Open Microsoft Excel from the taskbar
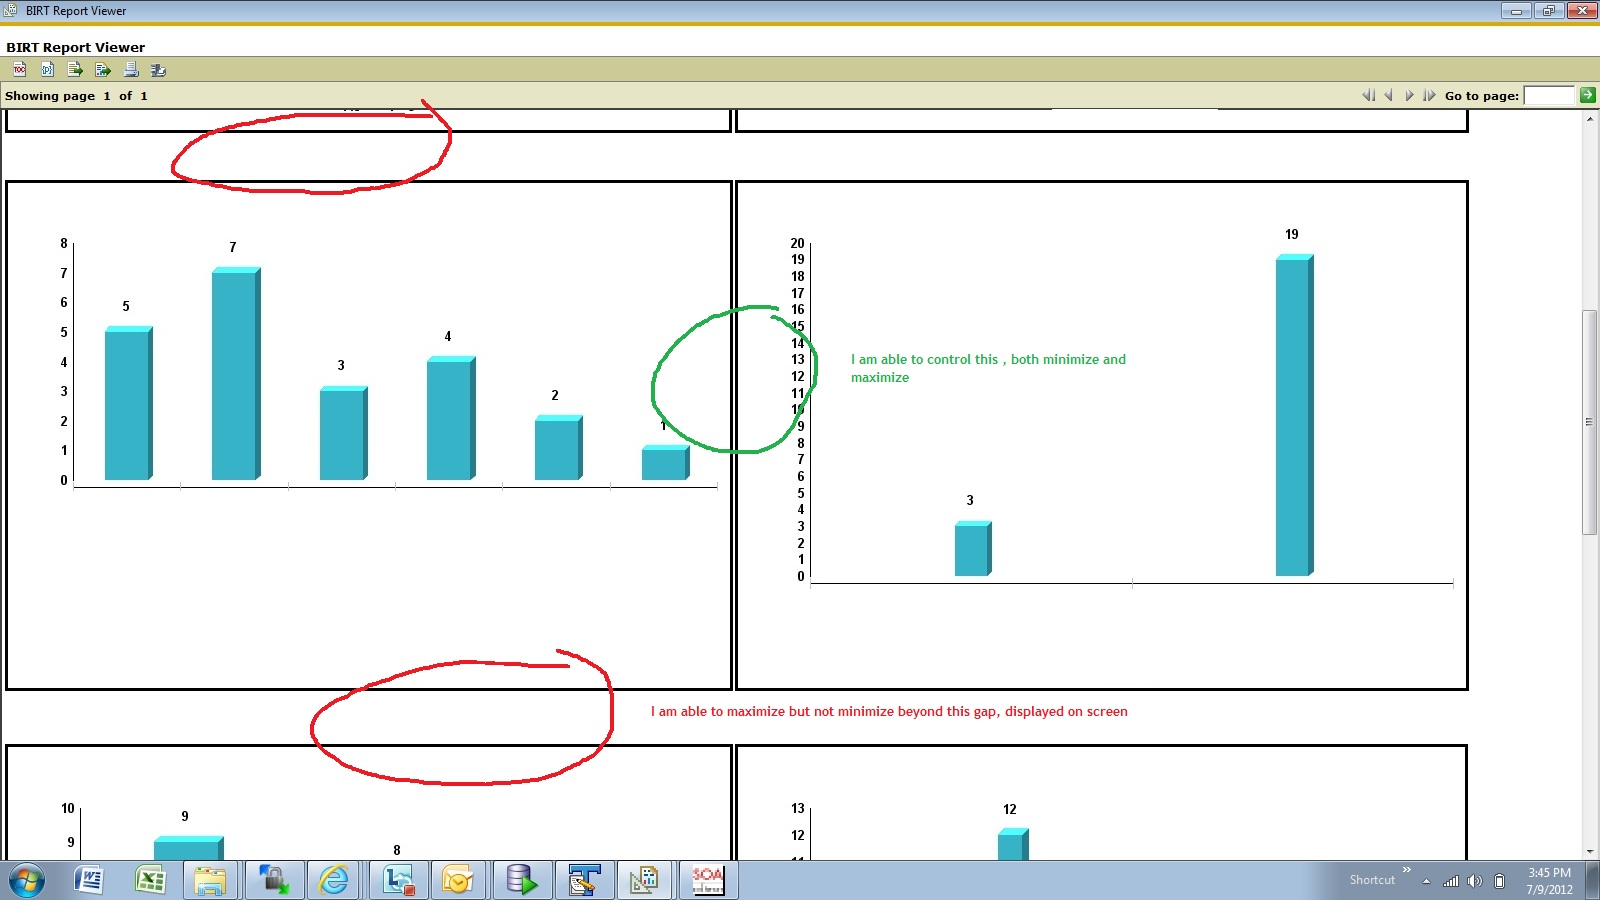Viewport: 1600px width, 900px height. 150,880
